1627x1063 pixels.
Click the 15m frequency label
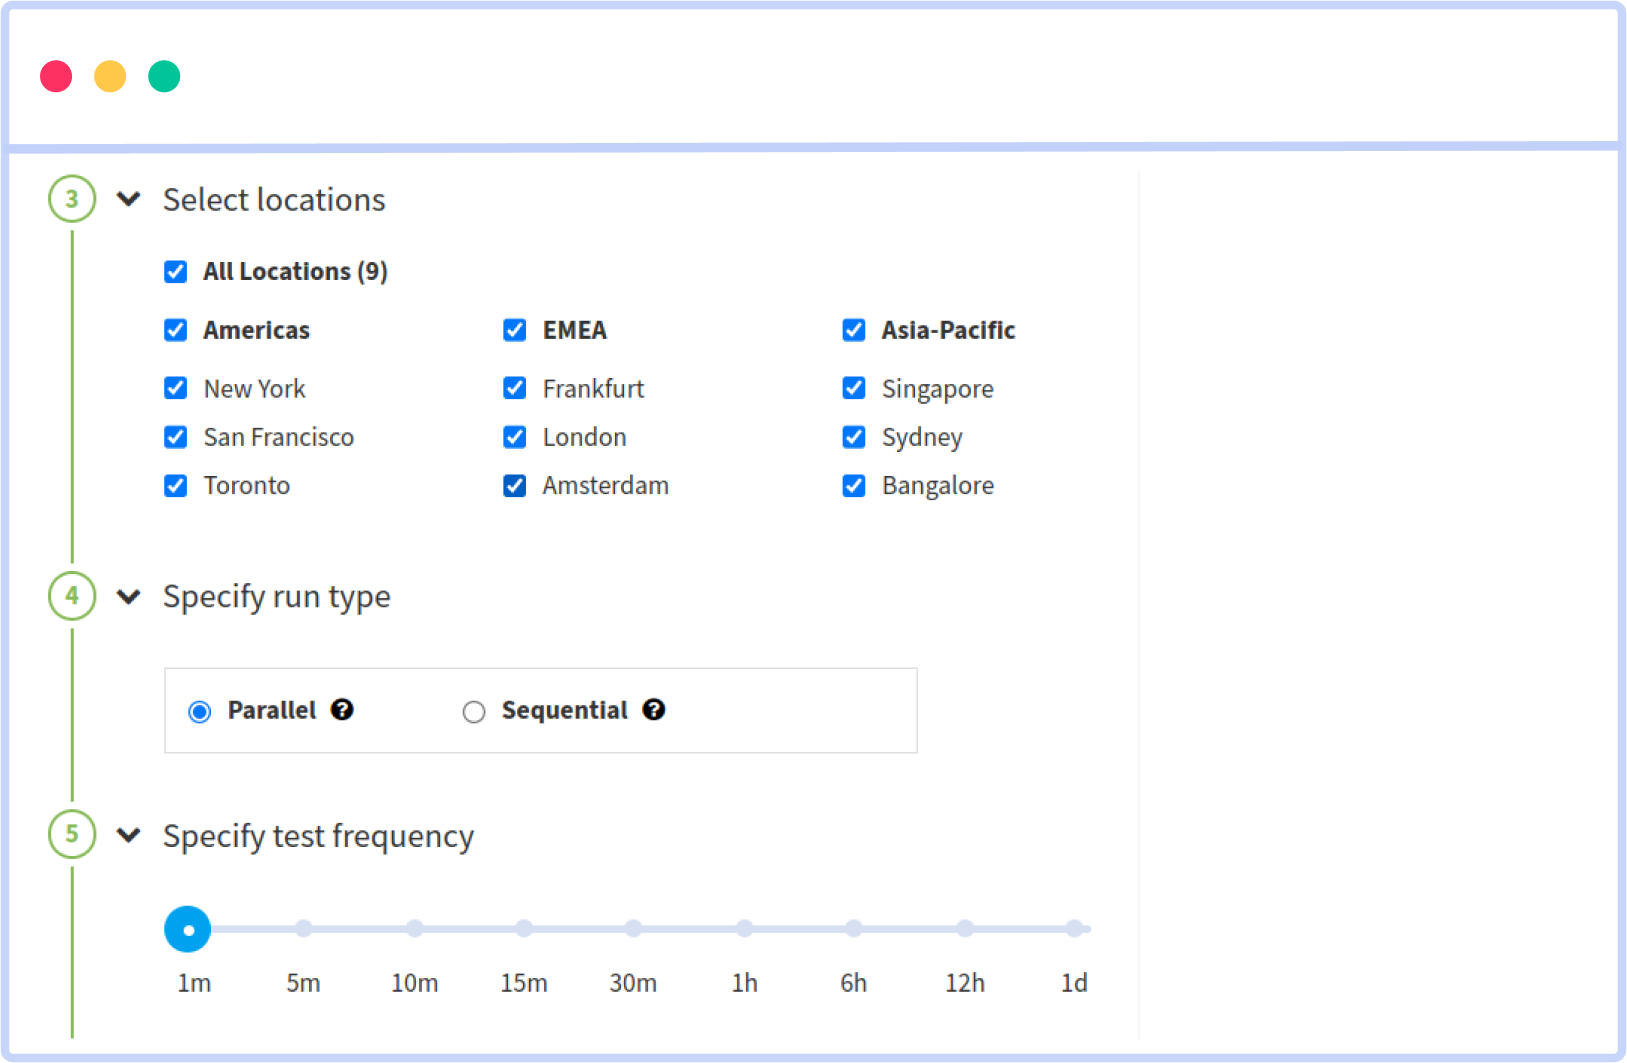tap(524, 984)
